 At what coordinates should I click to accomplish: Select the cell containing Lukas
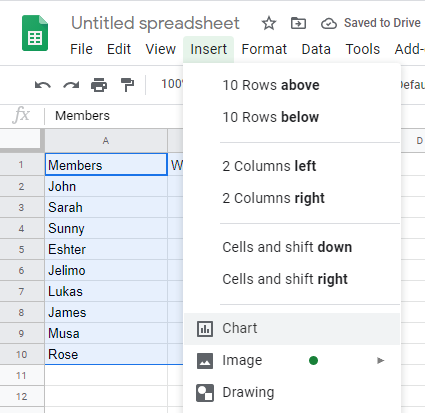[x=106, y=291]
